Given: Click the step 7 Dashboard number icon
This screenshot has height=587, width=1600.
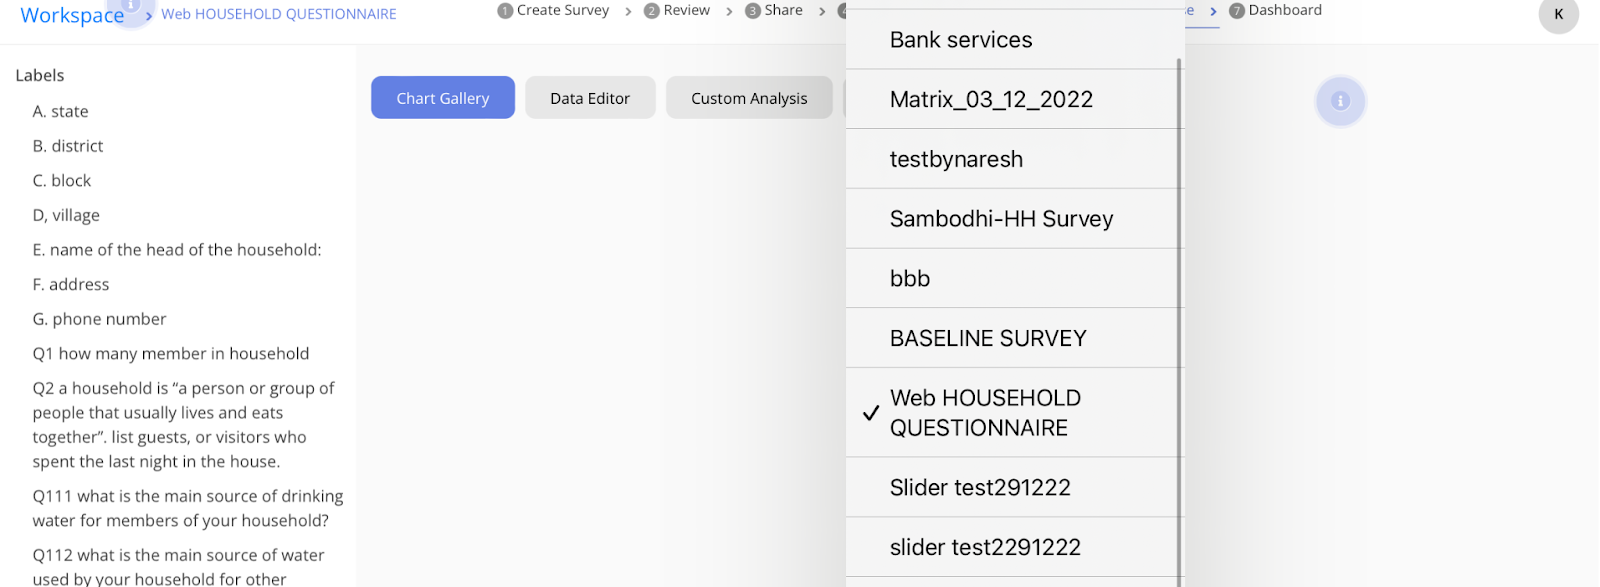Looking at the screenshot, I should point(1237,11).
